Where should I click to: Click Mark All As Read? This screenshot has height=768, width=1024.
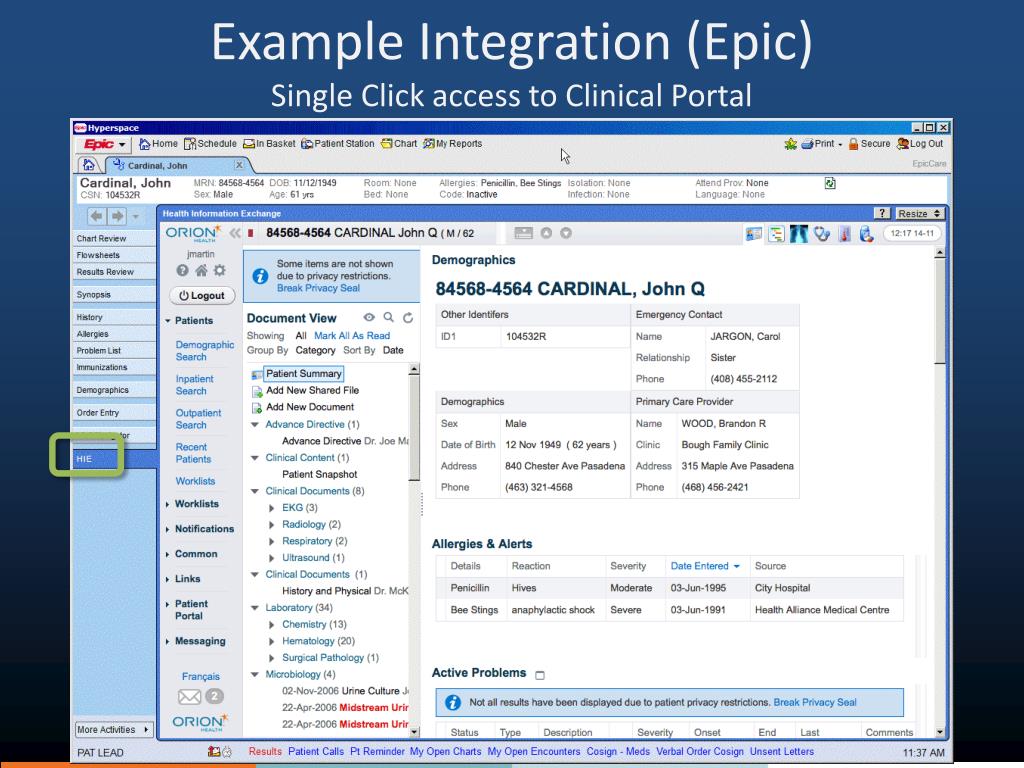(352, 336)
